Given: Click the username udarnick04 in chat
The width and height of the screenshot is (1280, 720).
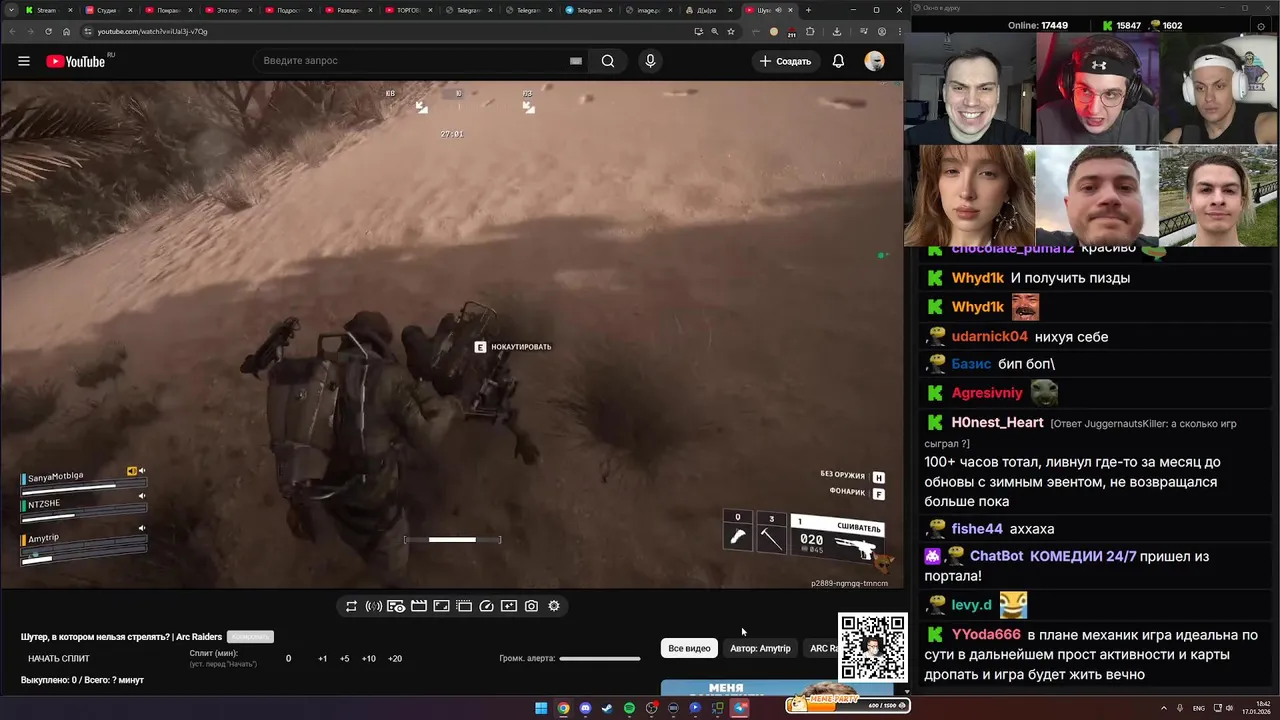Looking at the screenshot, I should pyautogui.click(x=989, y=336).
